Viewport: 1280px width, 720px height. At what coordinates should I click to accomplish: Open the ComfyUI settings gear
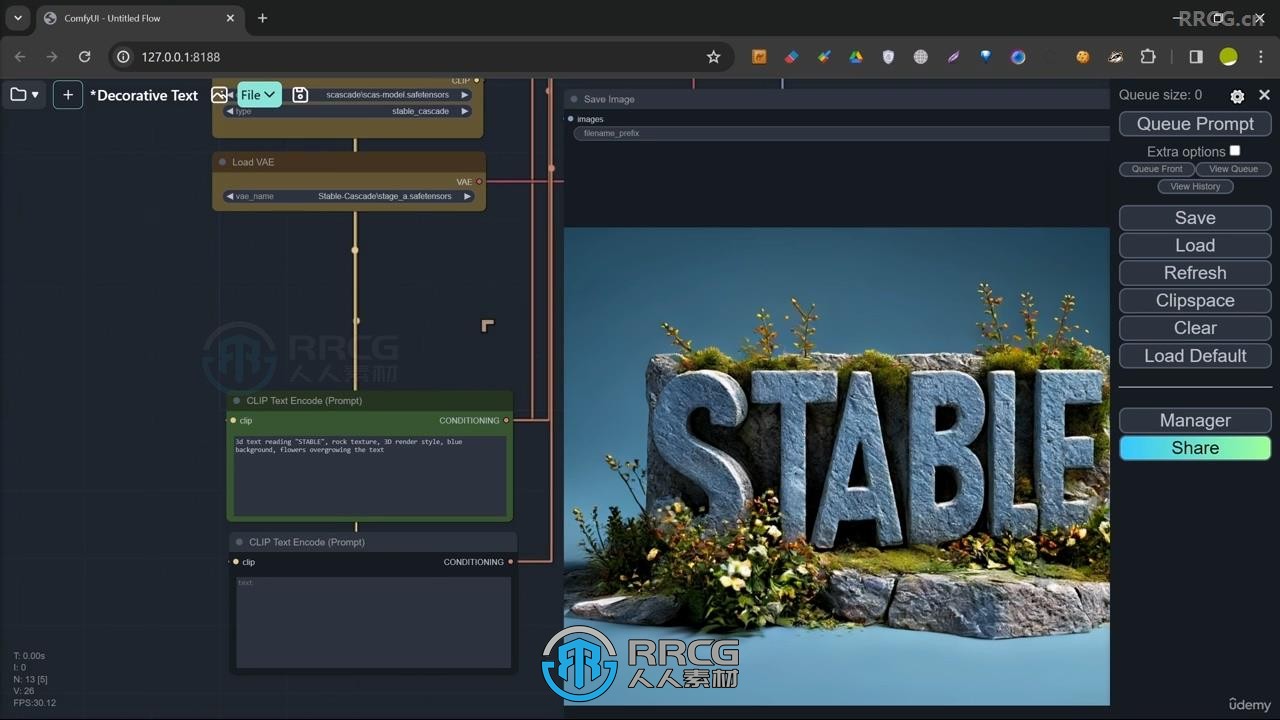click(1237, 96)
